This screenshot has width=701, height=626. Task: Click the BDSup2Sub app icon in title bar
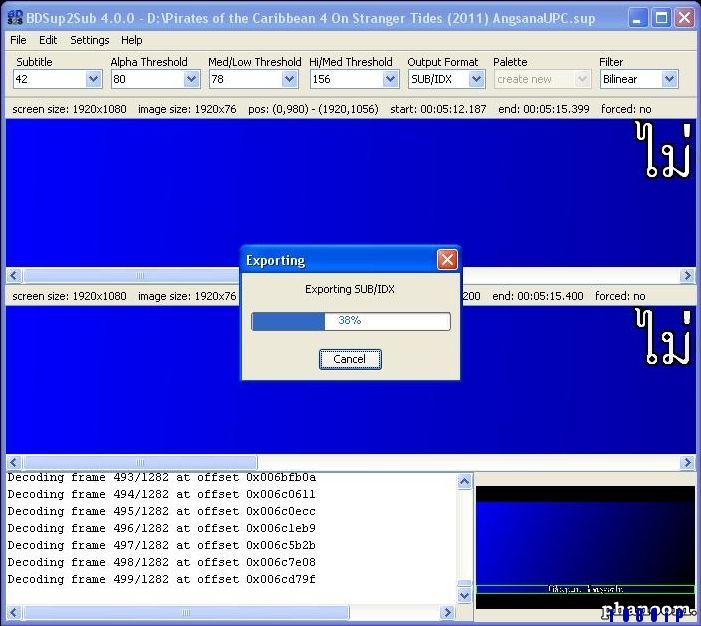(15, 17)
